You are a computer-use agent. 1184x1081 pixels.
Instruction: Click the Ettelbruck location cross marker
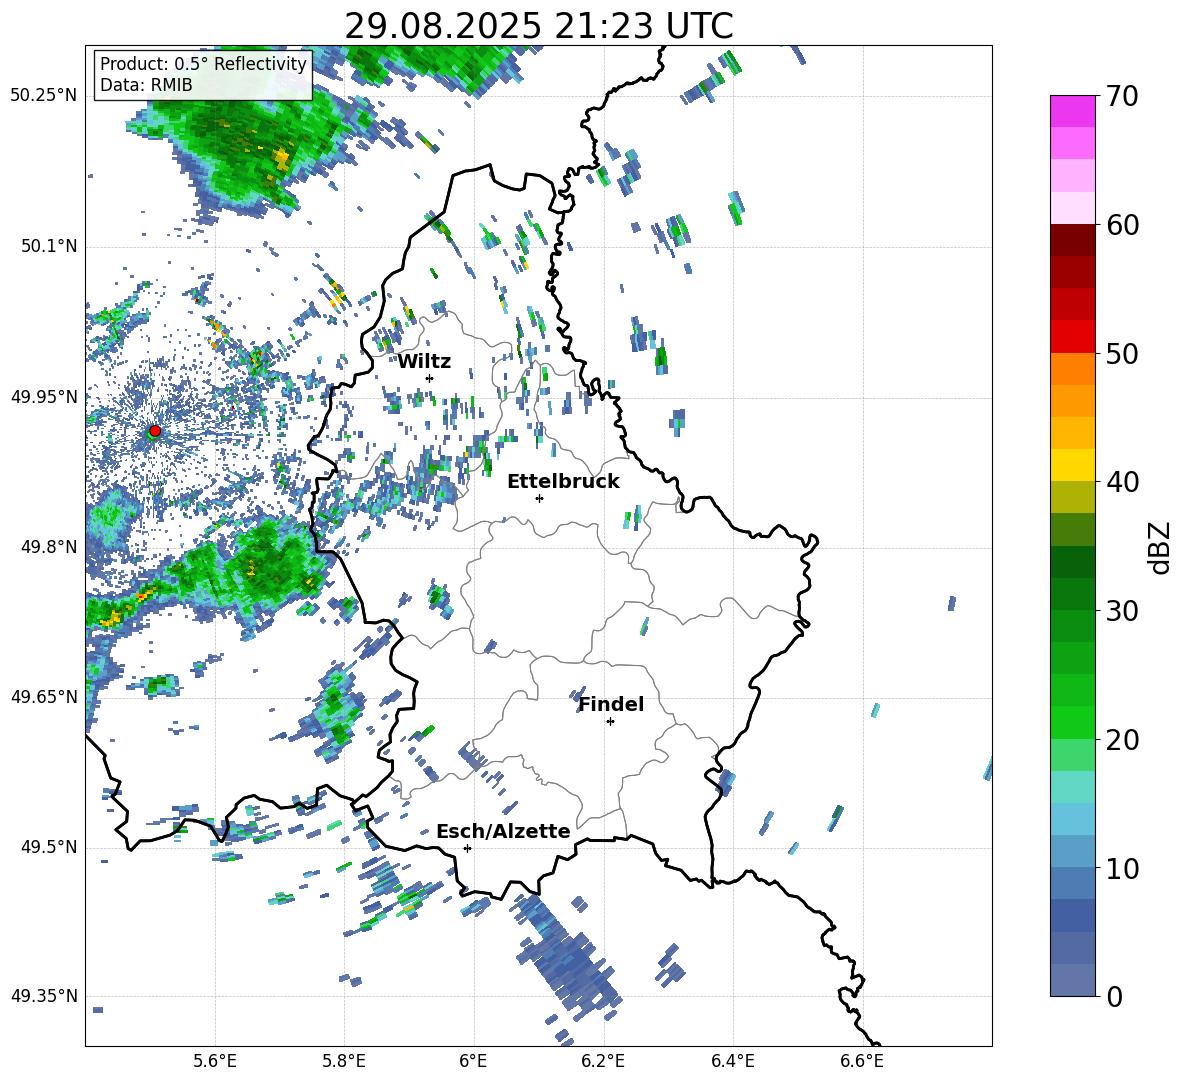point(539,498)
